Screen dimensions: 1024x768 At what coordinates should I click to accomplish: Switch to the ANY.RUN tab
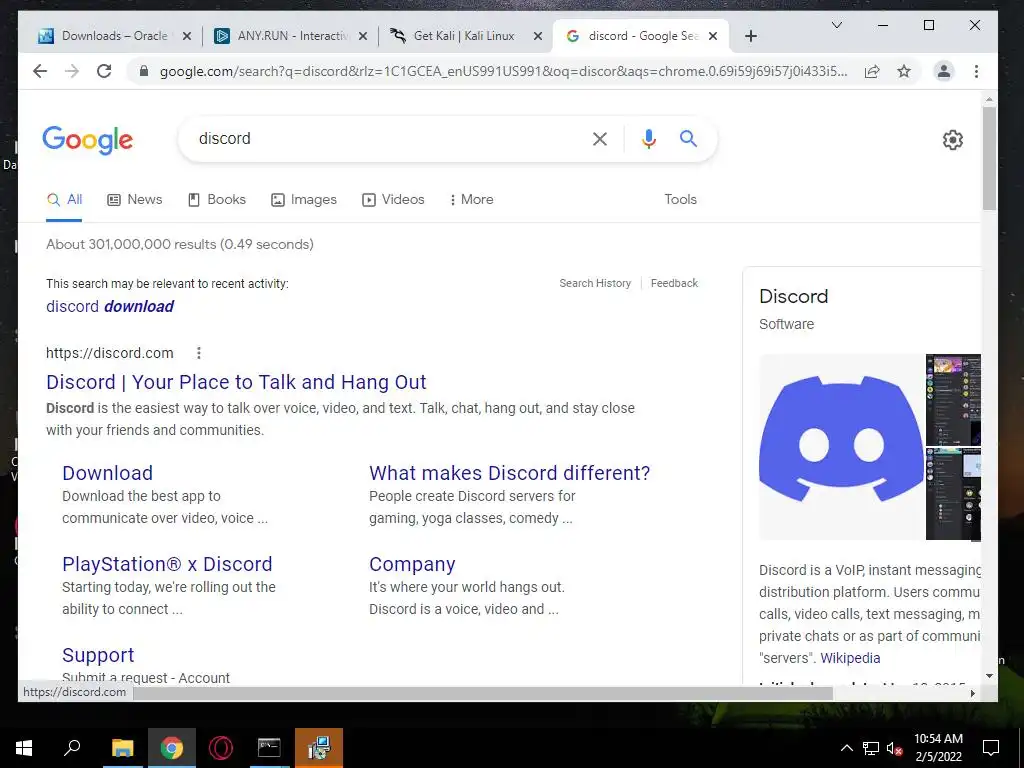[291, 36]
